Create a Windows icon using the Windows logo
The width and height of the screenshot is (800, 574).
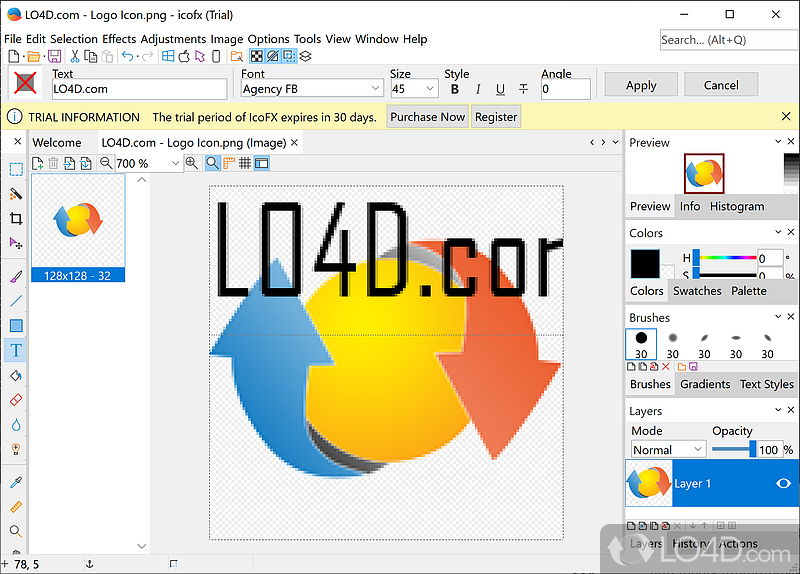pos(168,56)
